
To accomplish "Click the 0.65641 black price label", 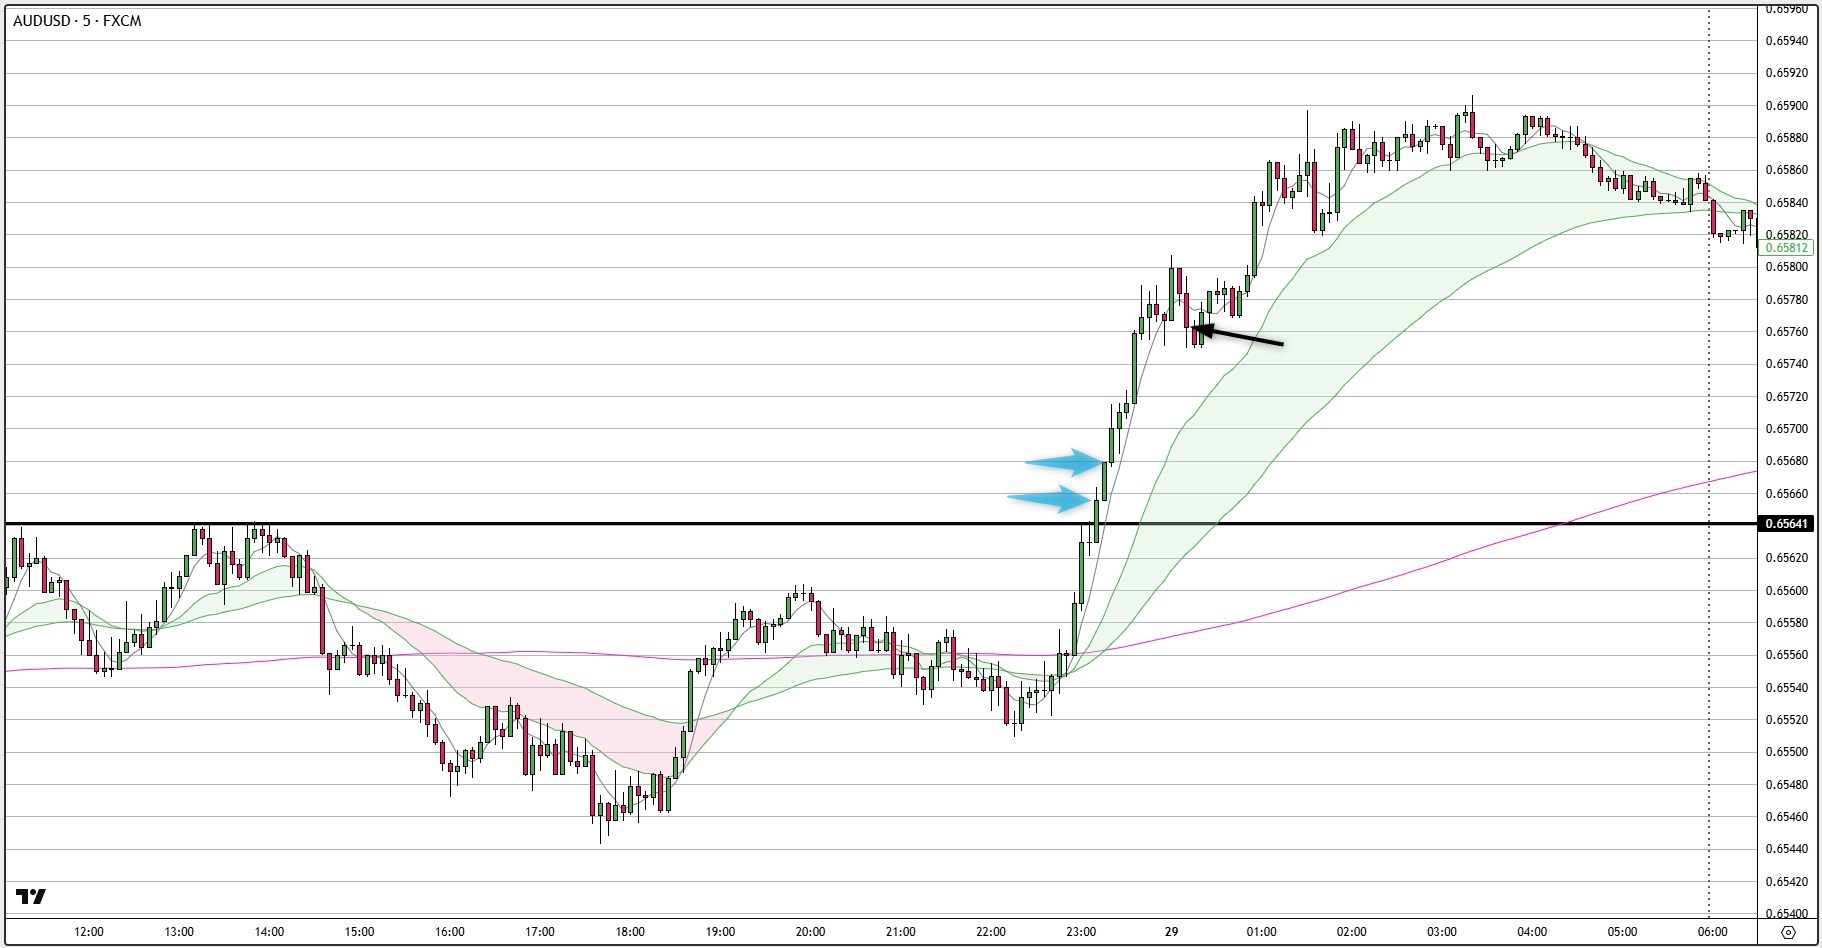I will tap(1786, 523).
